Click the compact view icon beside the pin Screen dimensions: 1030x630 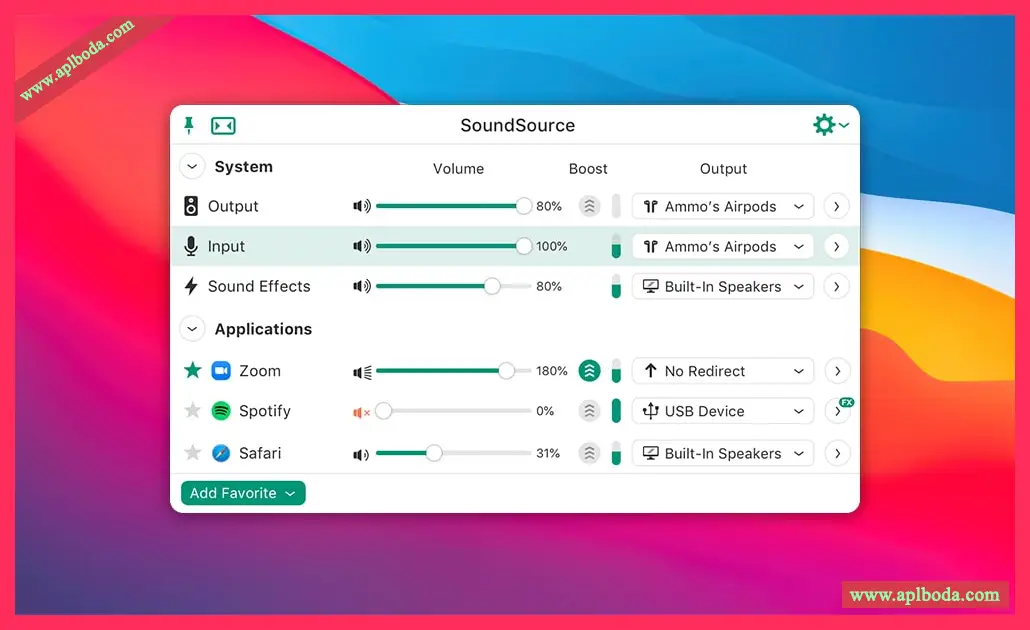coord(223,125)
